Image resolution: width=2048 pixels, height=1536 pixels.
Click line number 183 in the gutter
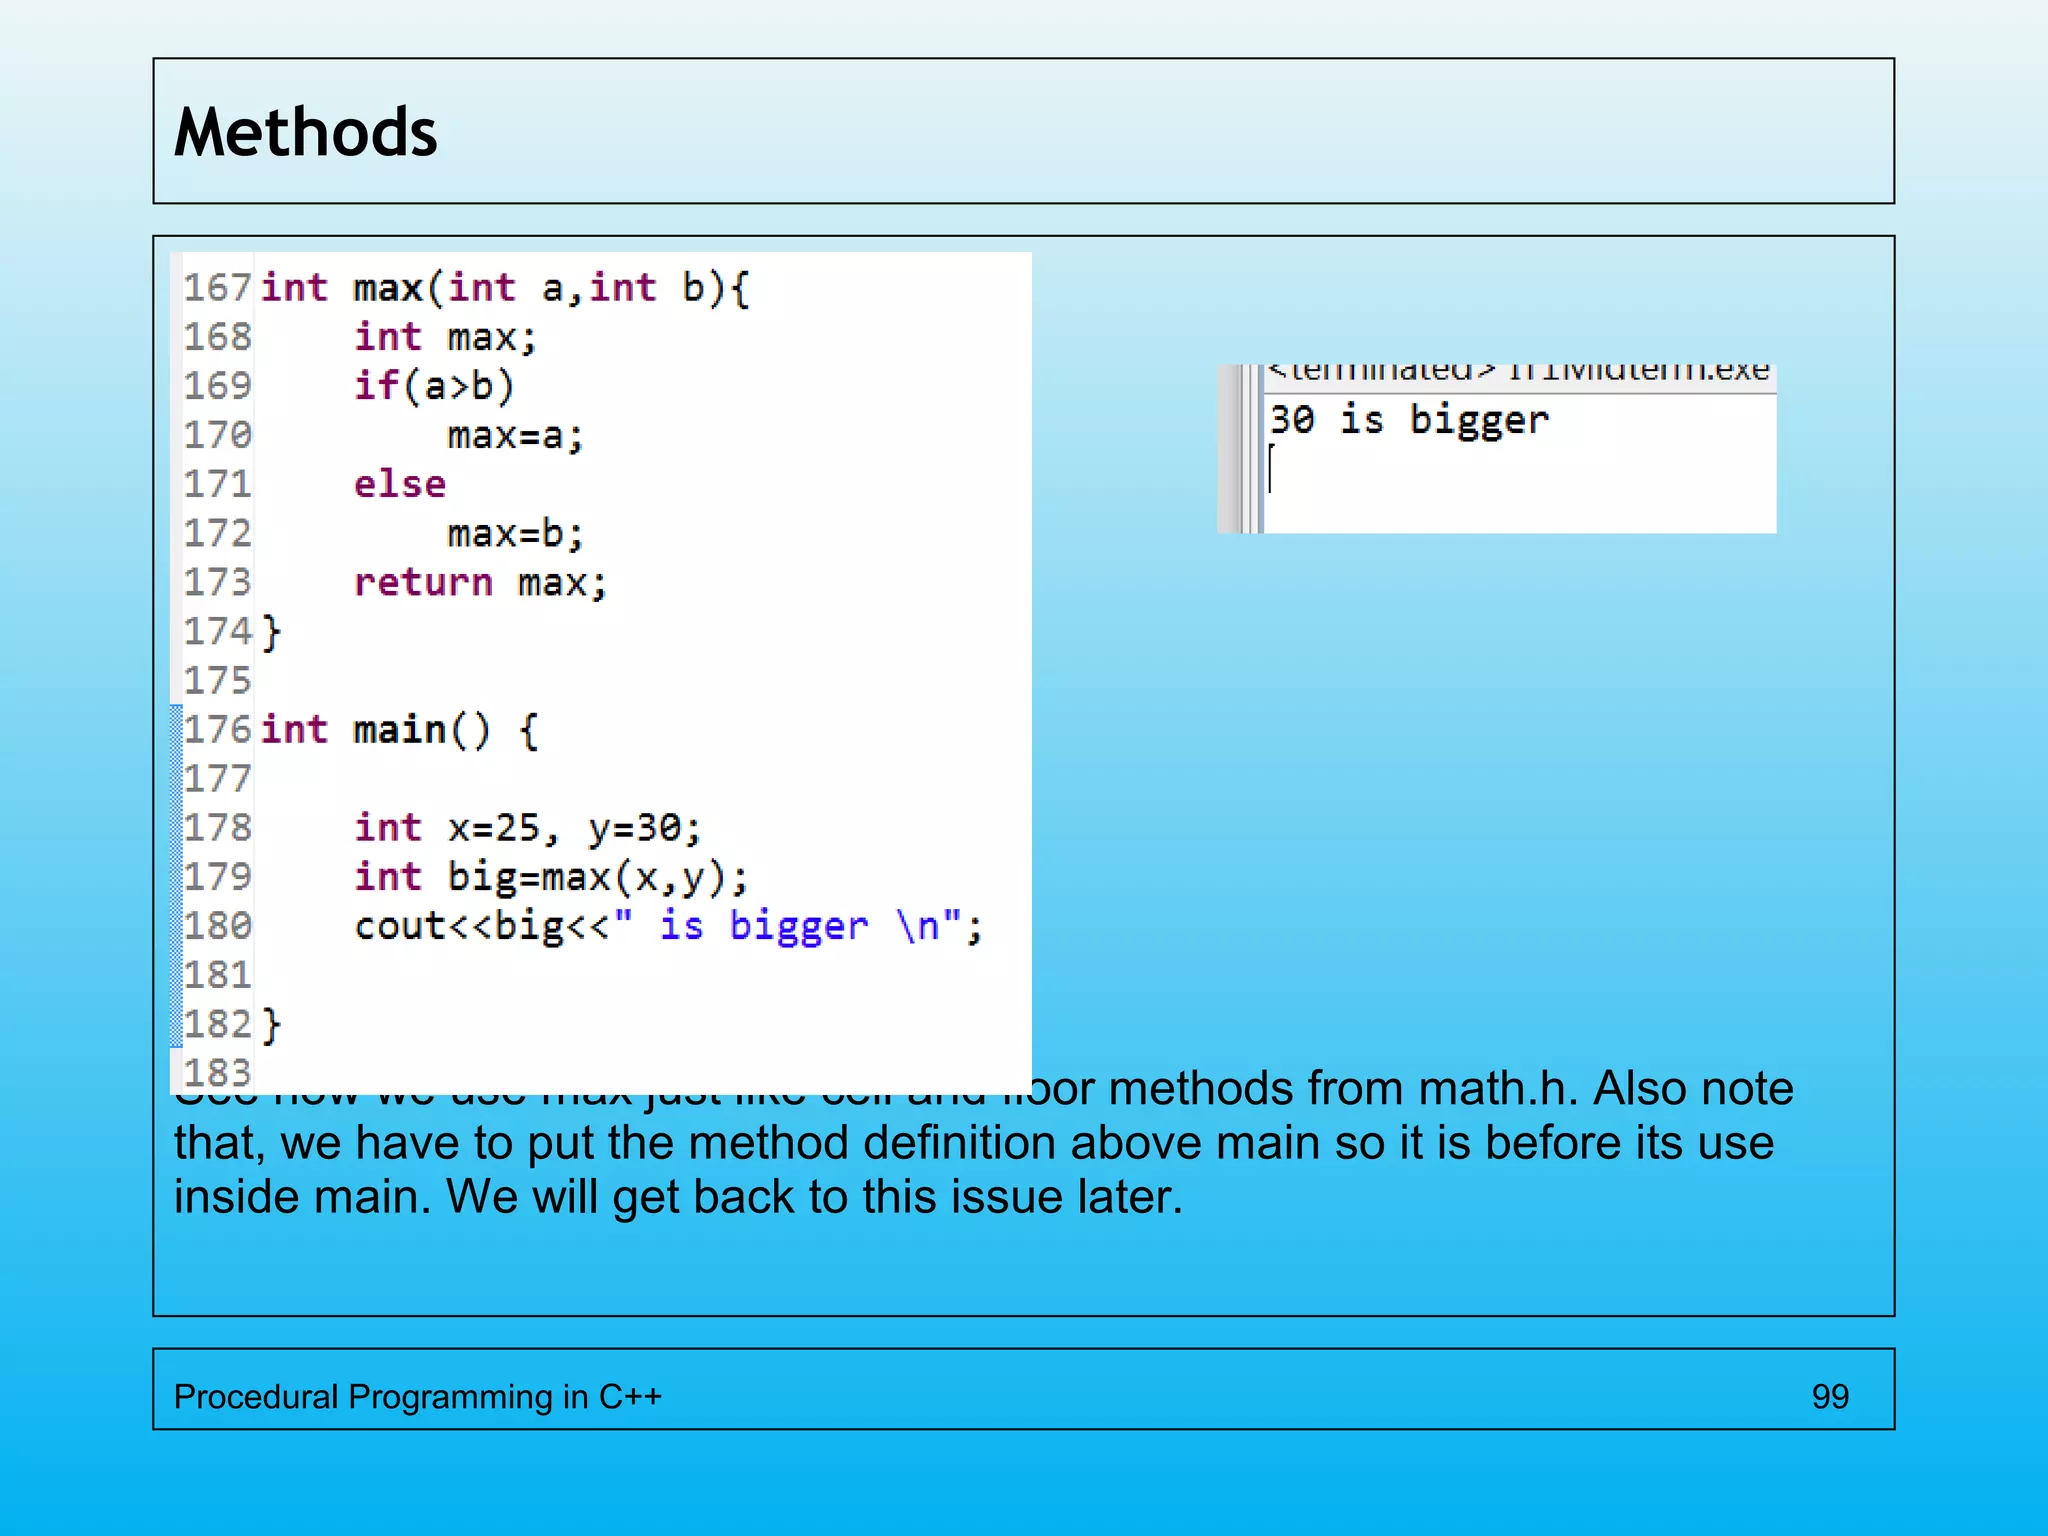coord(217,1073)
